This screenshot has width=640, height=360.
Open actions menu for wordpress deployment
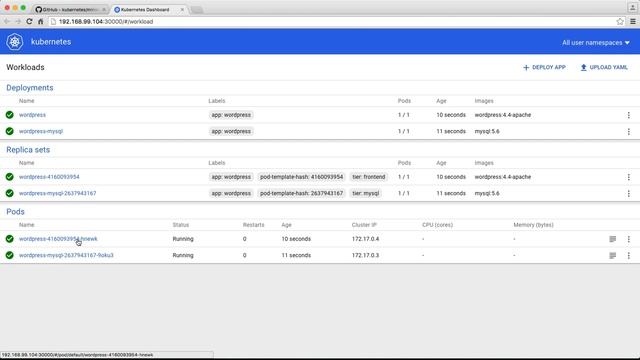(x=629, y=115)
